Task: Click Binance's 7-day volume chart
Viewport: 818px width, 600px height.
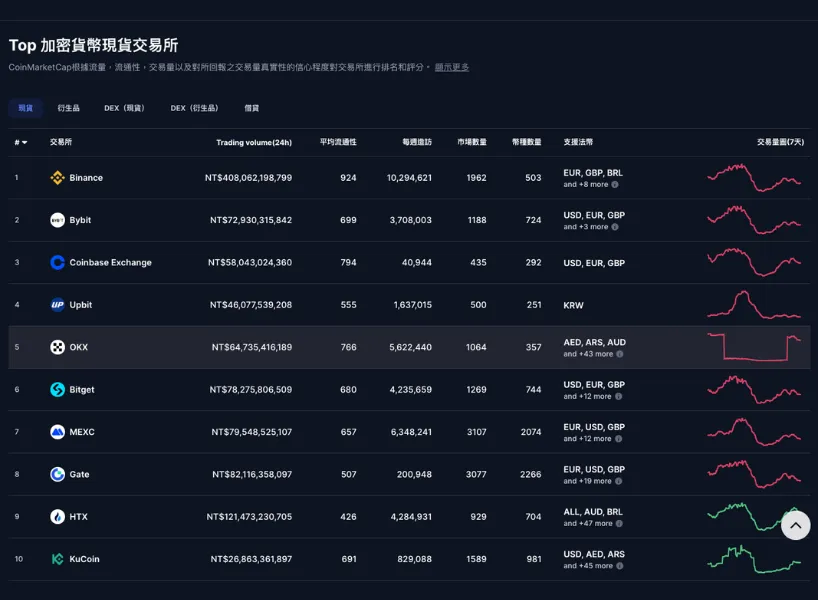Action: [754, 178]
